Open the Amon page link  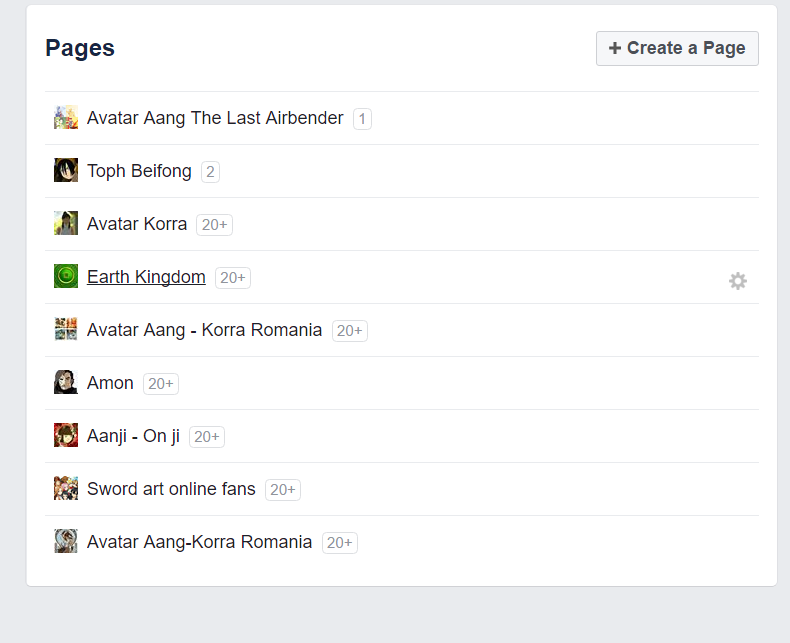[x=110, y=383]
